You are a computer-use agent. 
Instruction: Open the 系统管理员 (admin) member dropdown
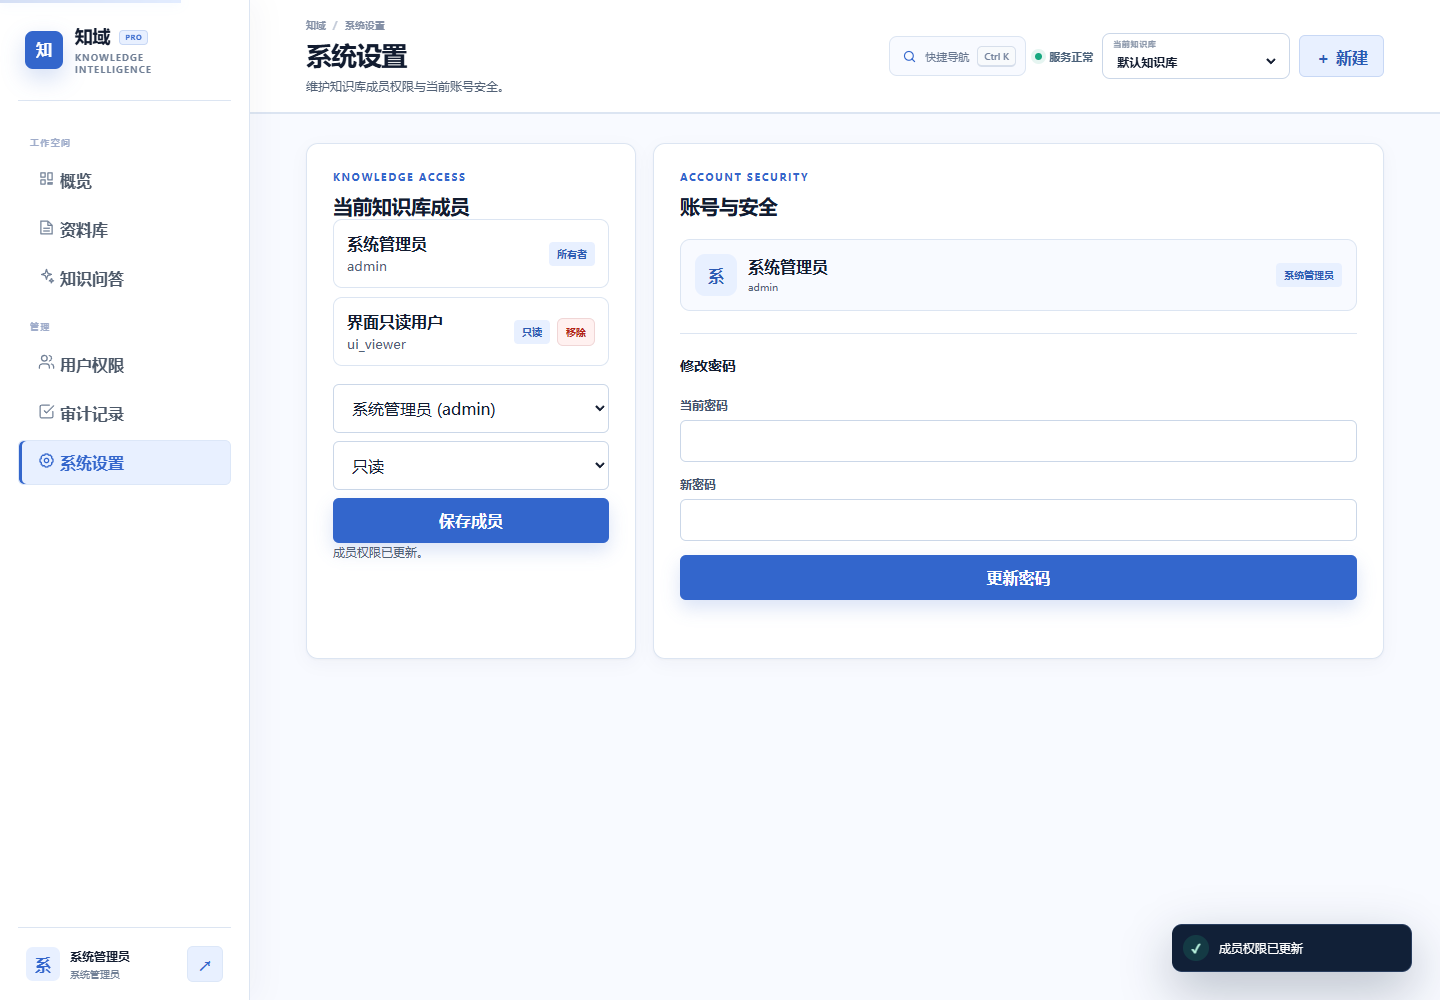pyautogui.click(x=471, y=408)
